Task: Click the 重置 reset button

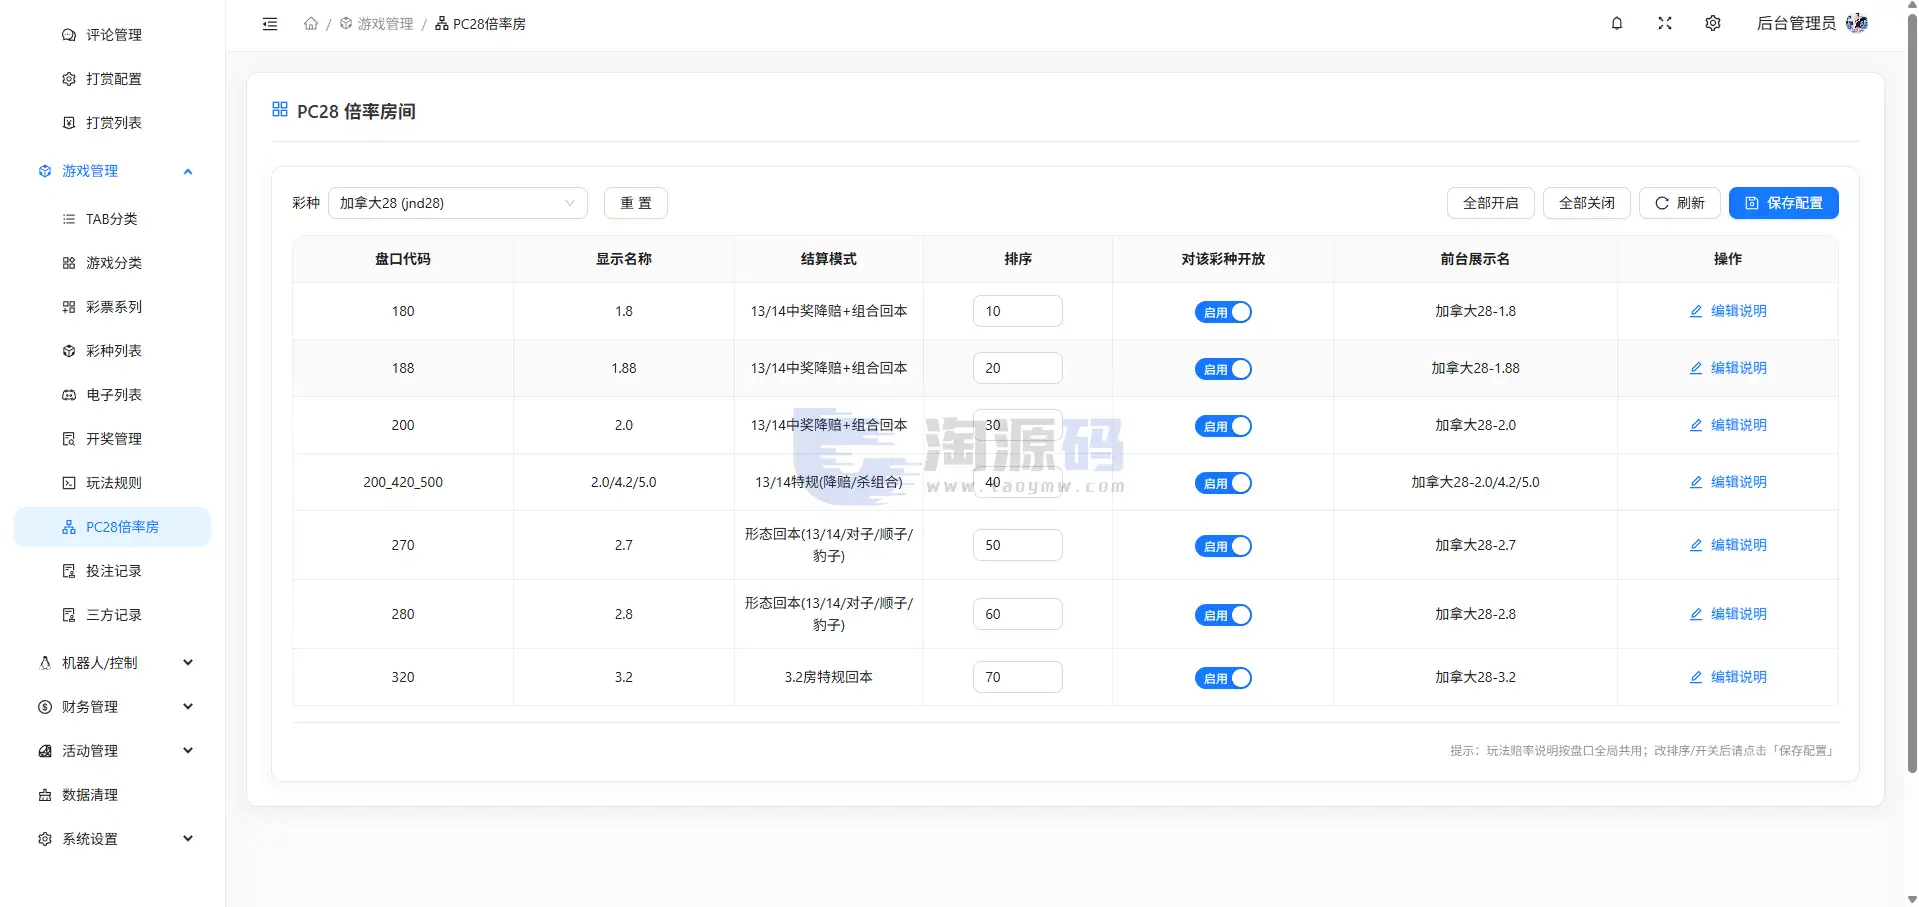Action: pos(636,203)
